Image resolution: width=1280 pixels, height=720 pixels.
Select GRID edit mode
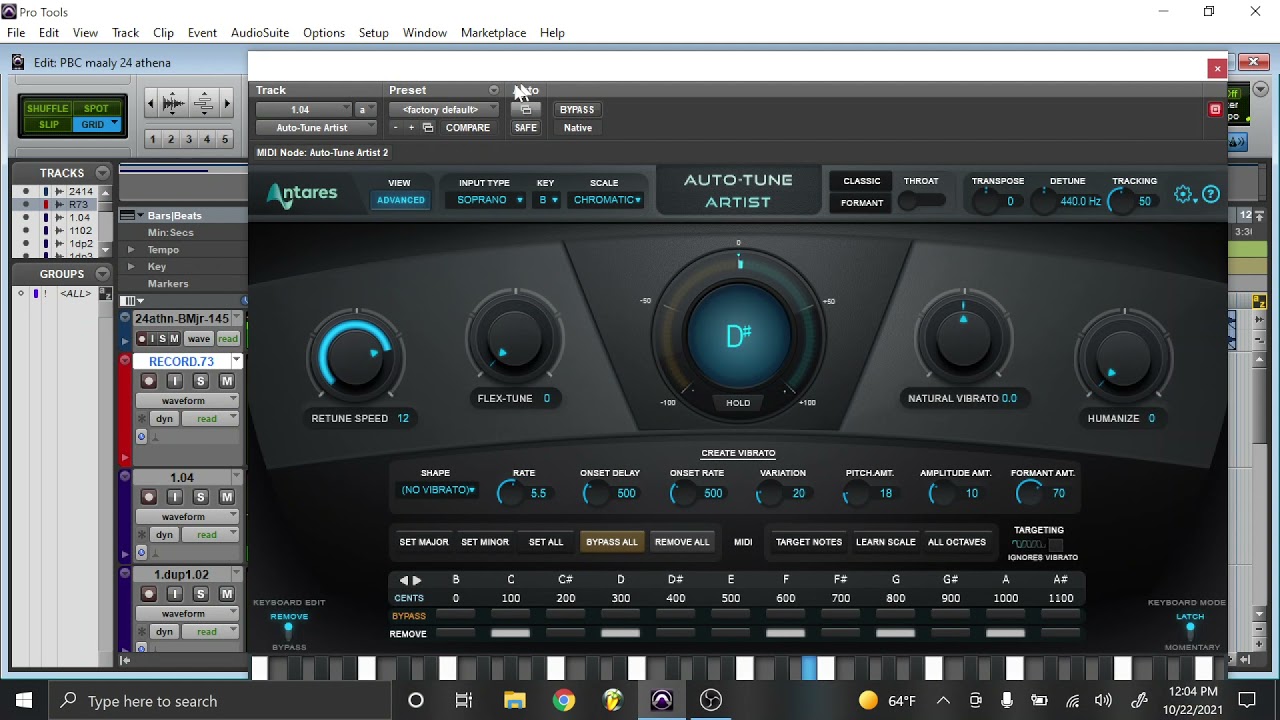coord(98,125)
